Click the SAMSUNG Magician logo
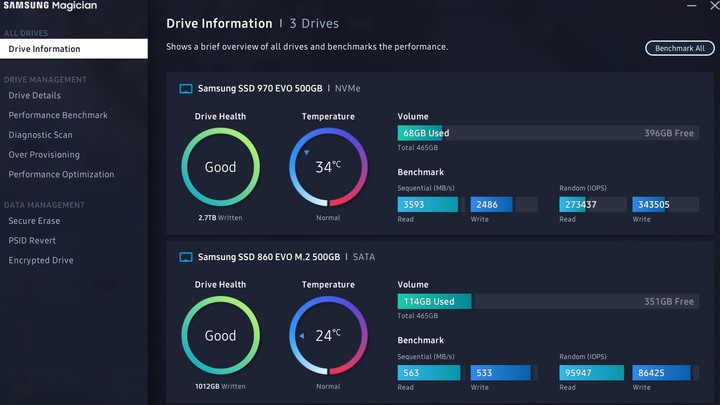The width and height of the screenshot is (720, 405). pyautogui.click(x=51, y=6)
